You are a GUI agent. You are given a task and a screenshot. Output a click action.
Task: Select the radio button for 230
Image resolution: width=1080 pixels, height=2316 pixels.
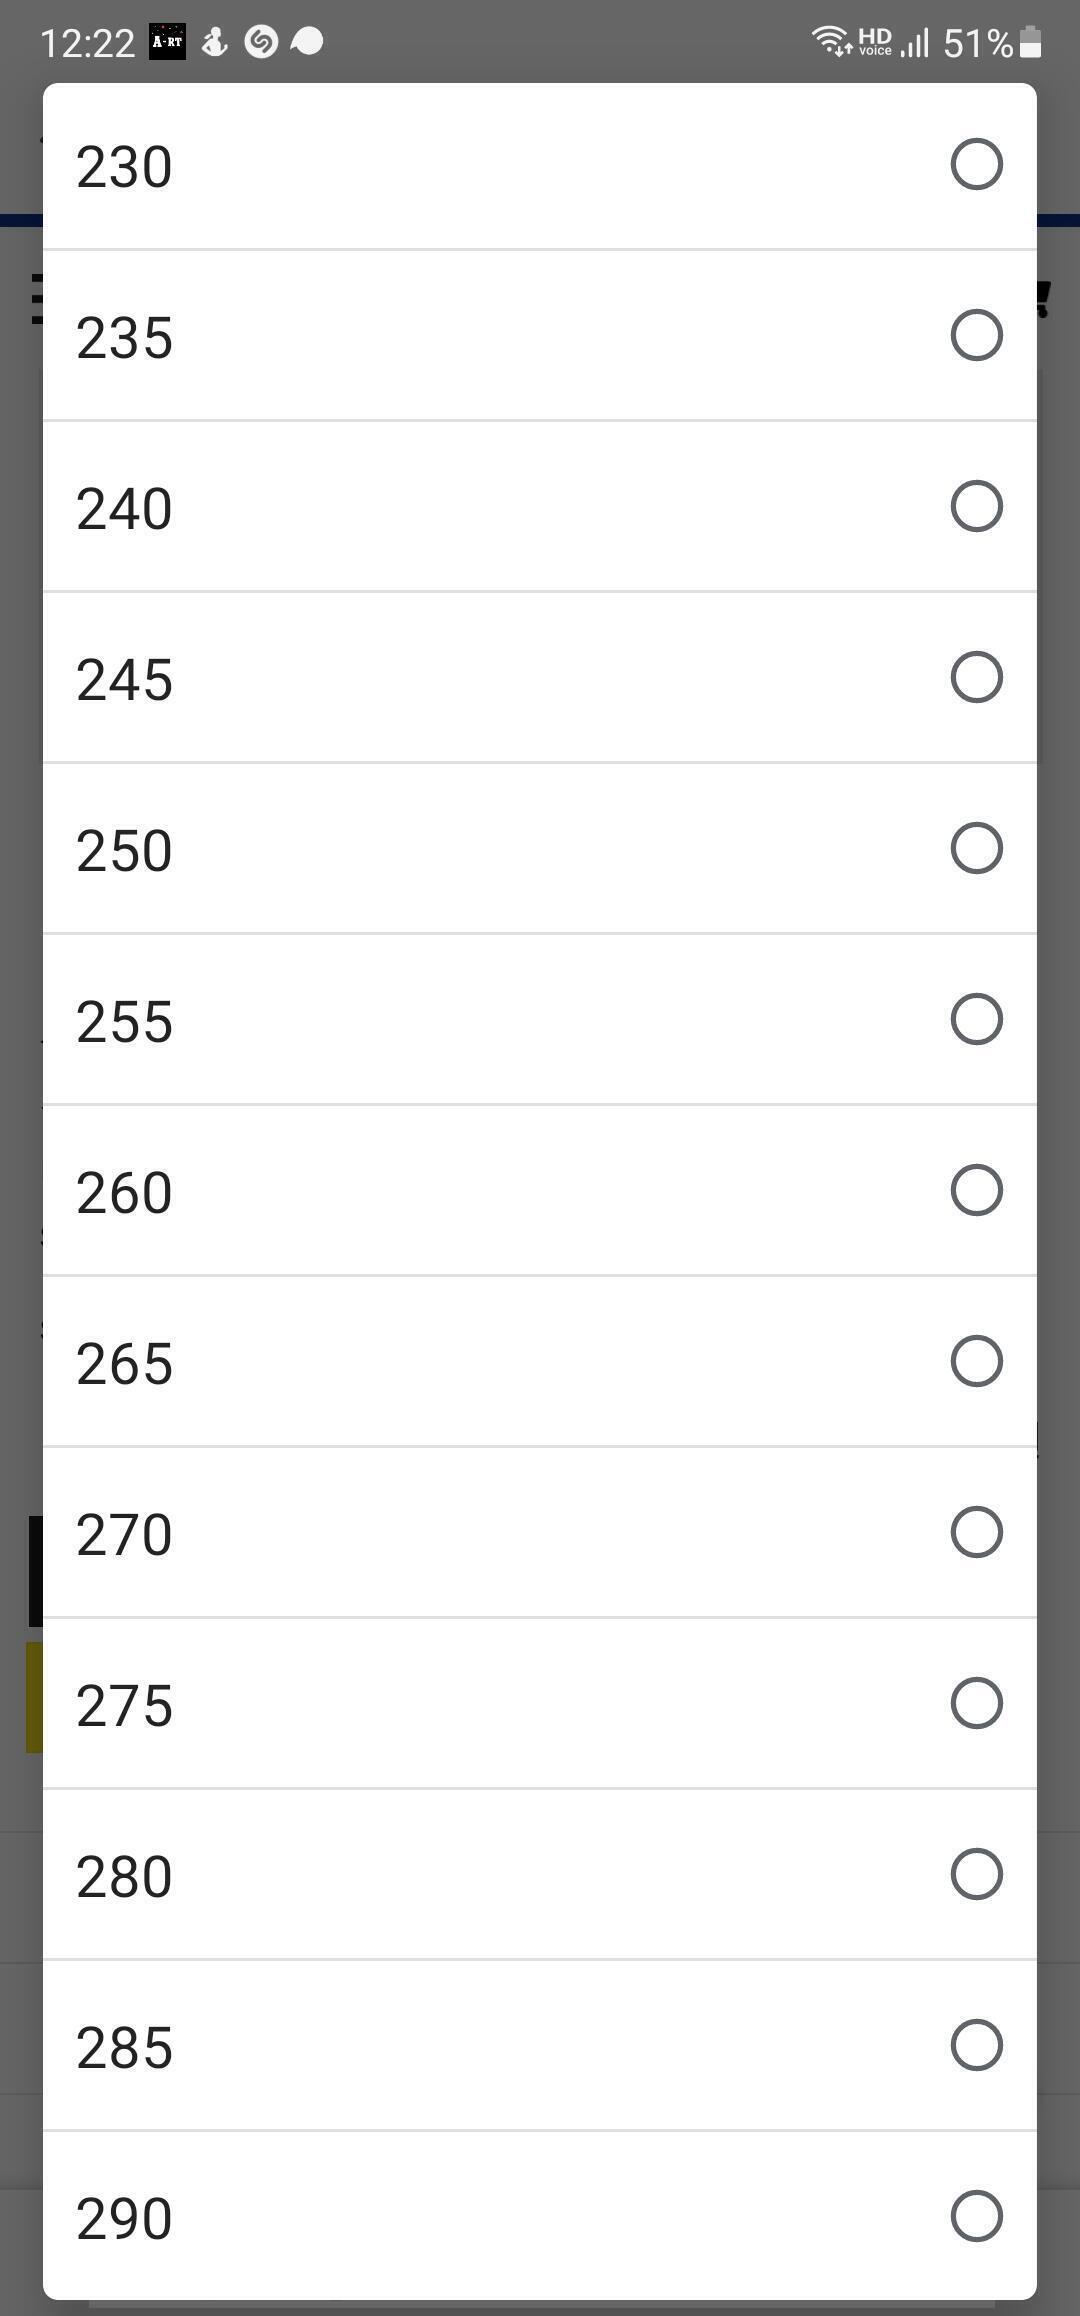(x=976, y=165)
